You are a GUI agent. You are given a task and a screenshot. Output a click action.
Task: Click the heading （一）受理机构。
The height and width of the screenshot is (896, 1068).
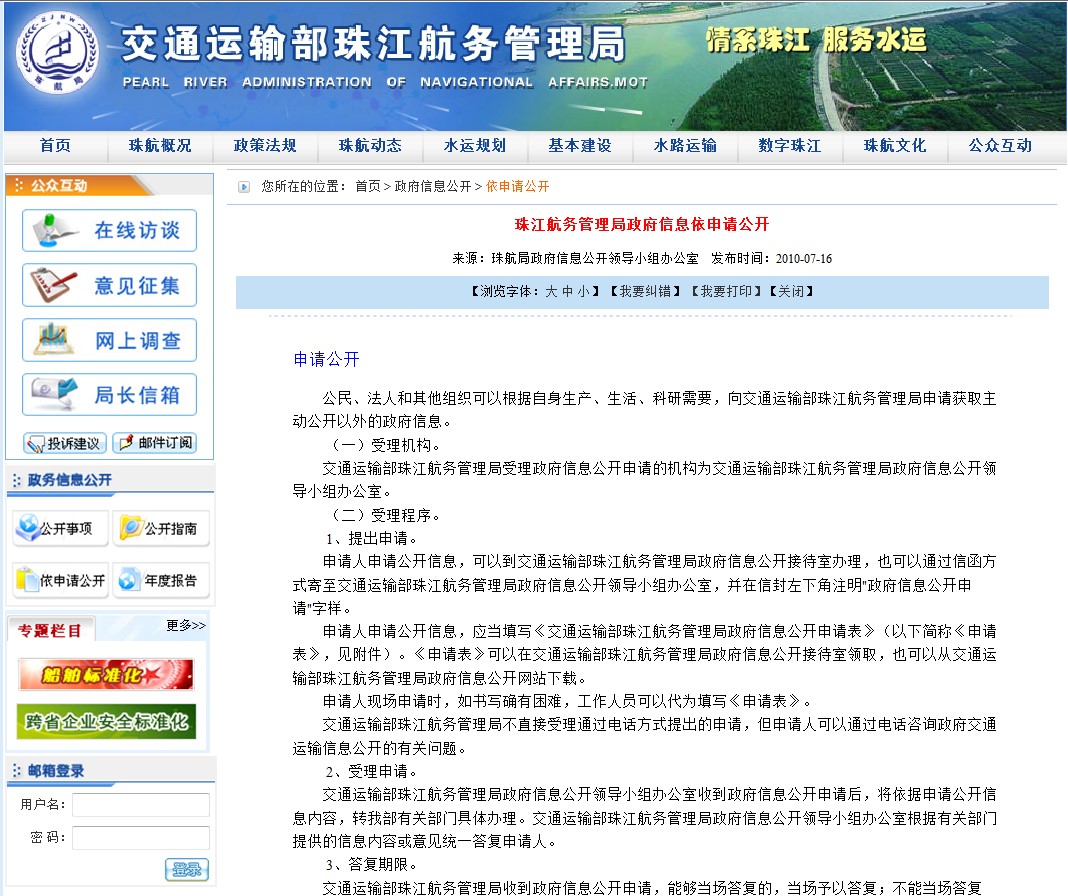[x=384, y=446]
